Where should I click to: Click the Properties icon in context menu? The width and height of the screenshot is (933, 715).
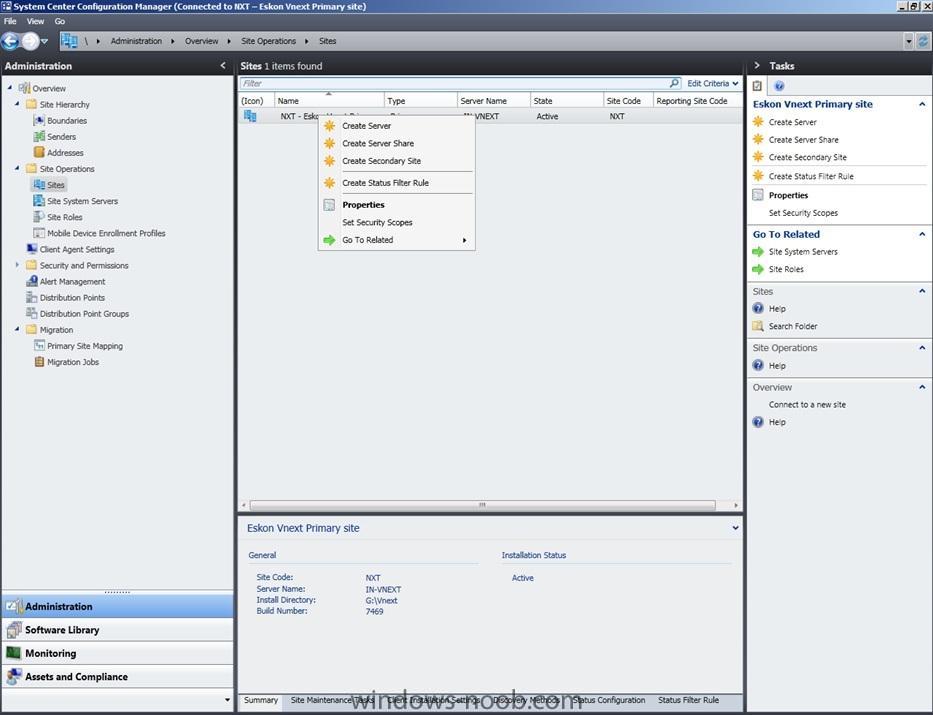click(329, 205)
